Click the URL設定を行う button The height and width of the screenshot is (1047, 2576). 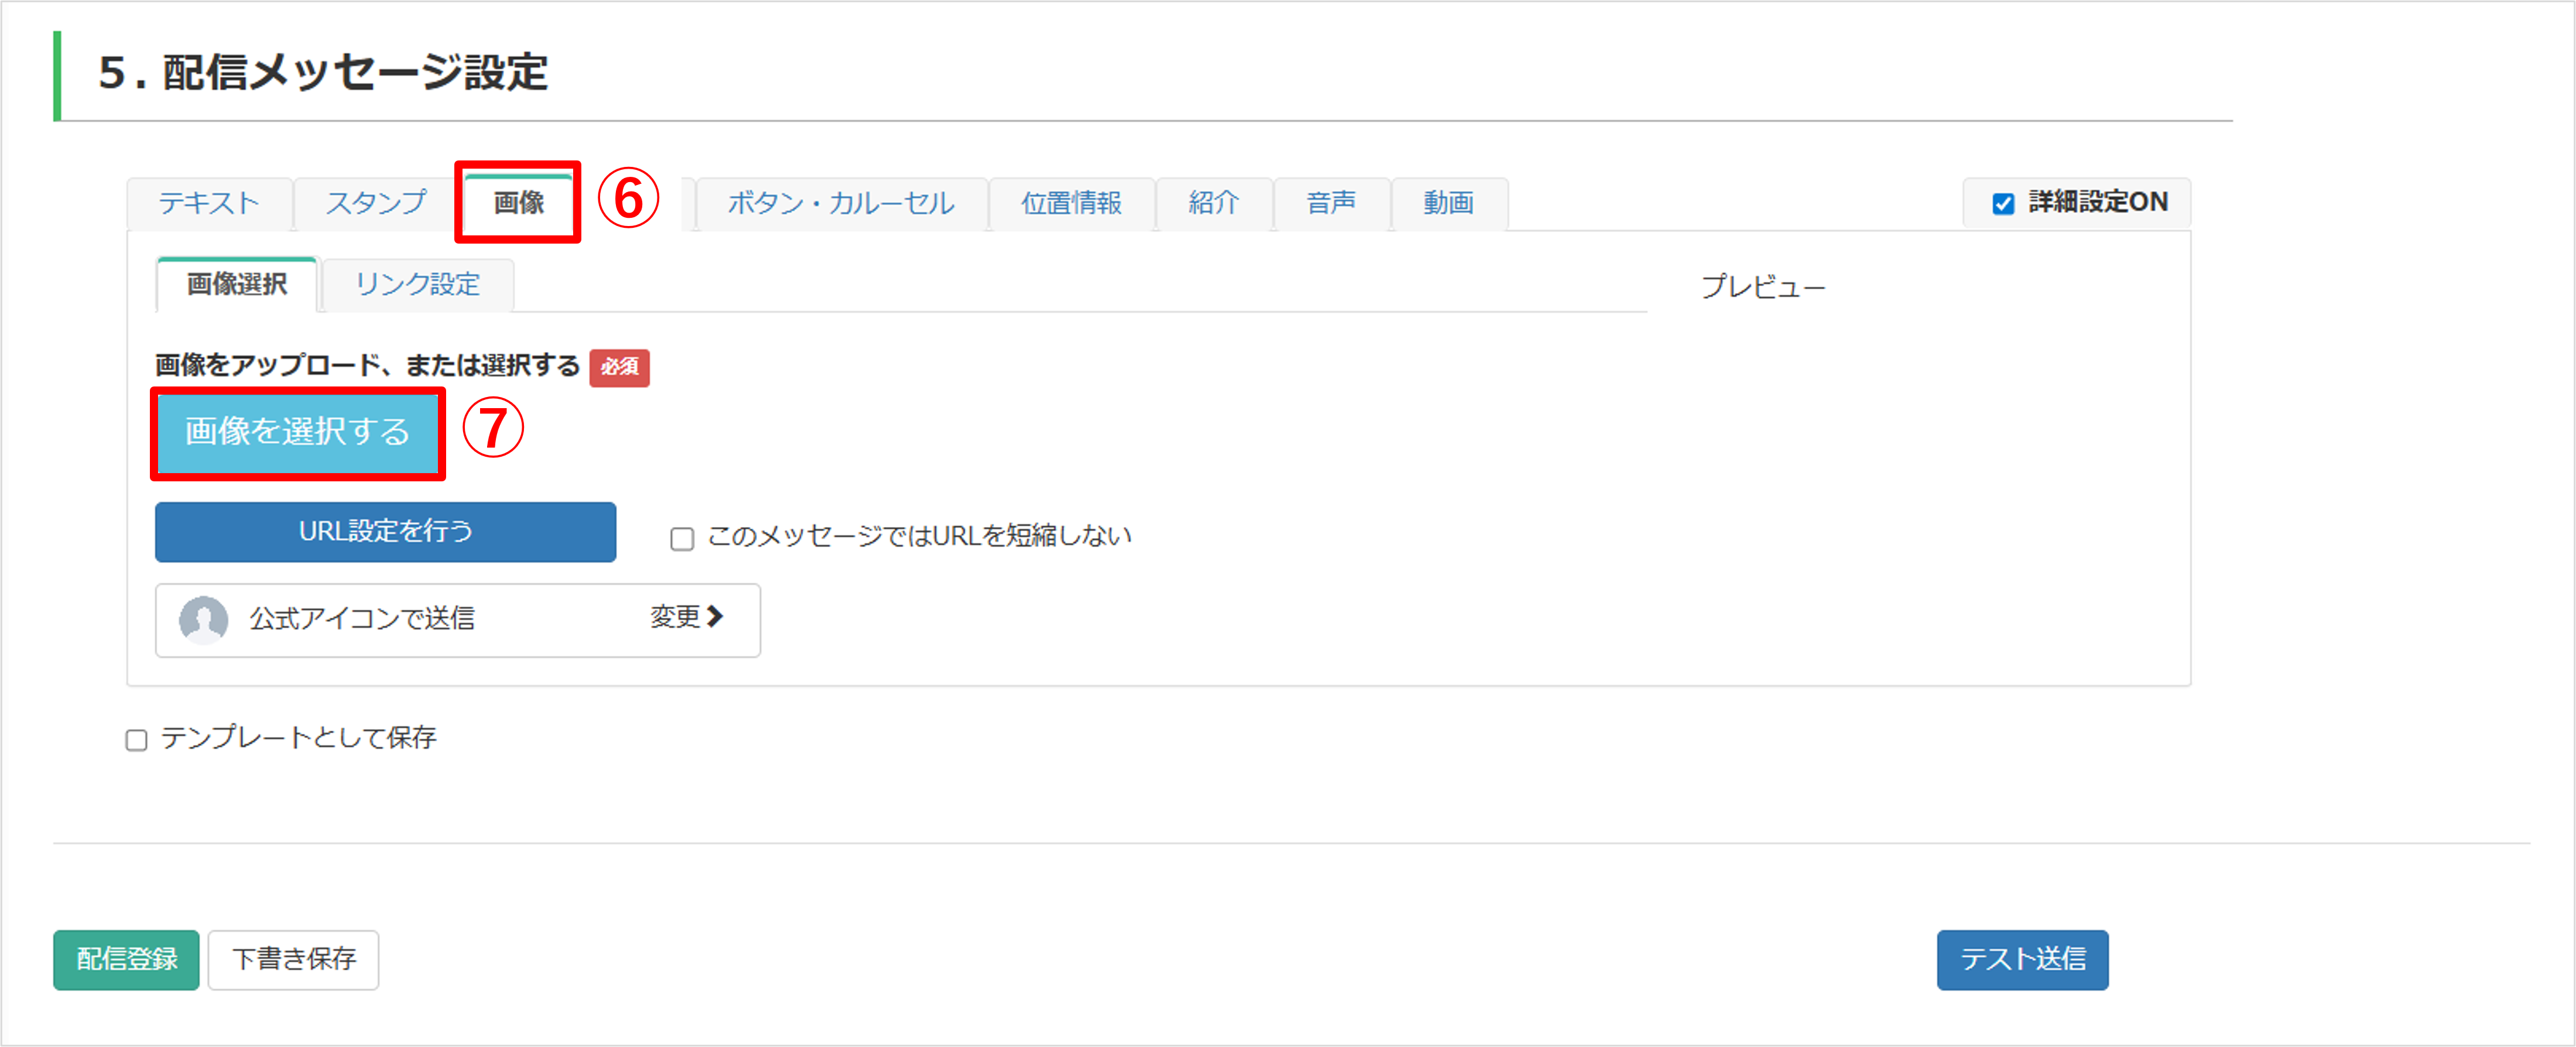pyautogui.click(x=385, y=532)
